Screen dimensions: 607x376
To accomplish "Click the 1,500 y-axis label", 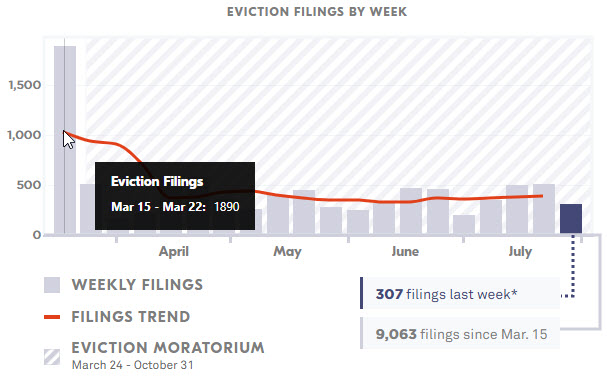I will [24, 85].
